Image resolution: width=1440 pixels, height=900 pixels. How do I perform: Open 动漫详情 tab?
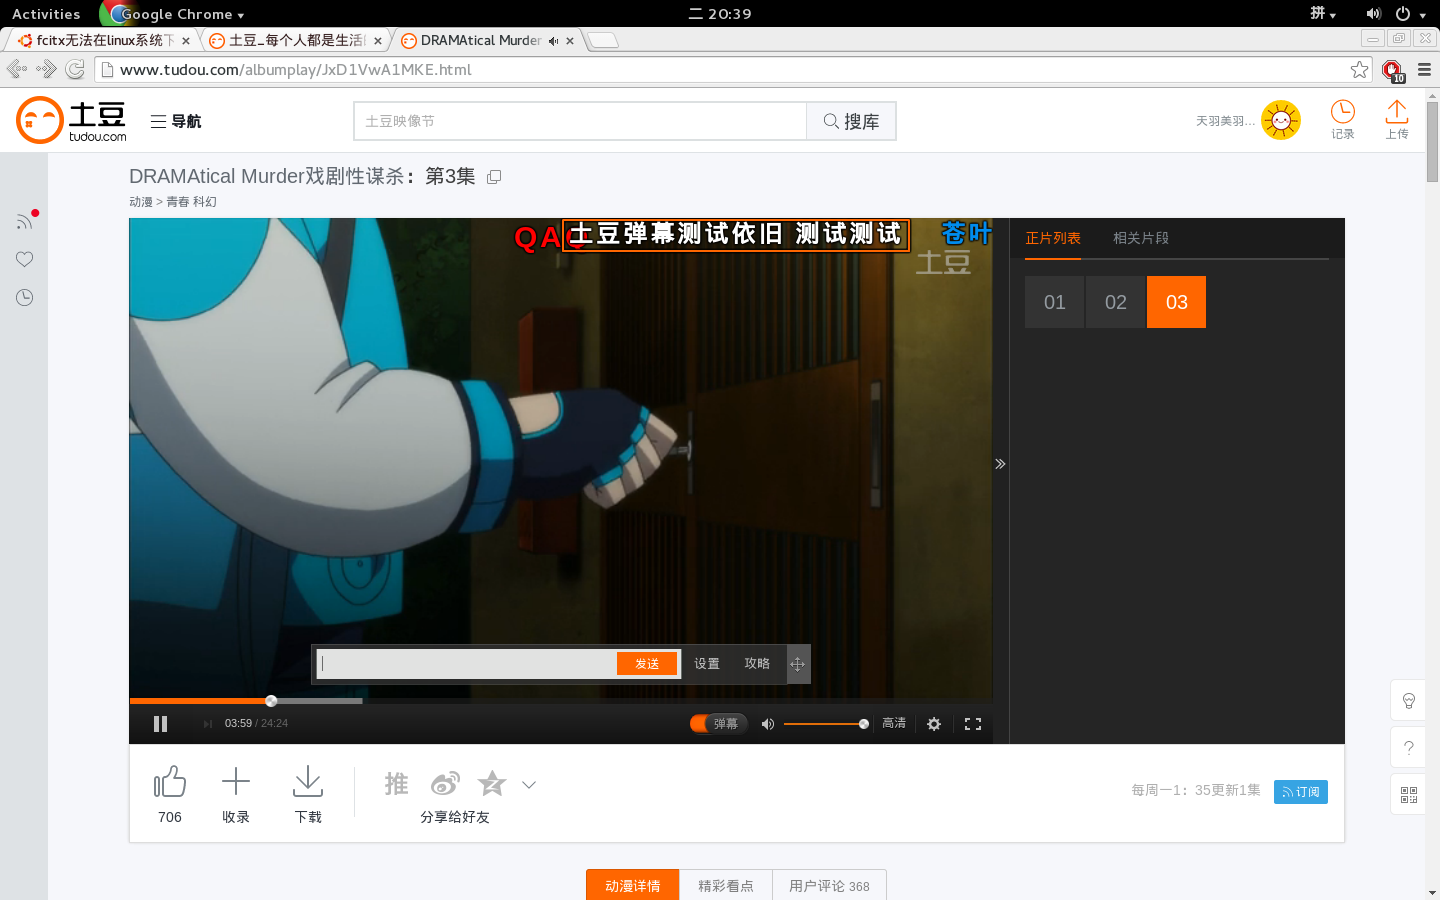point(632,886)
